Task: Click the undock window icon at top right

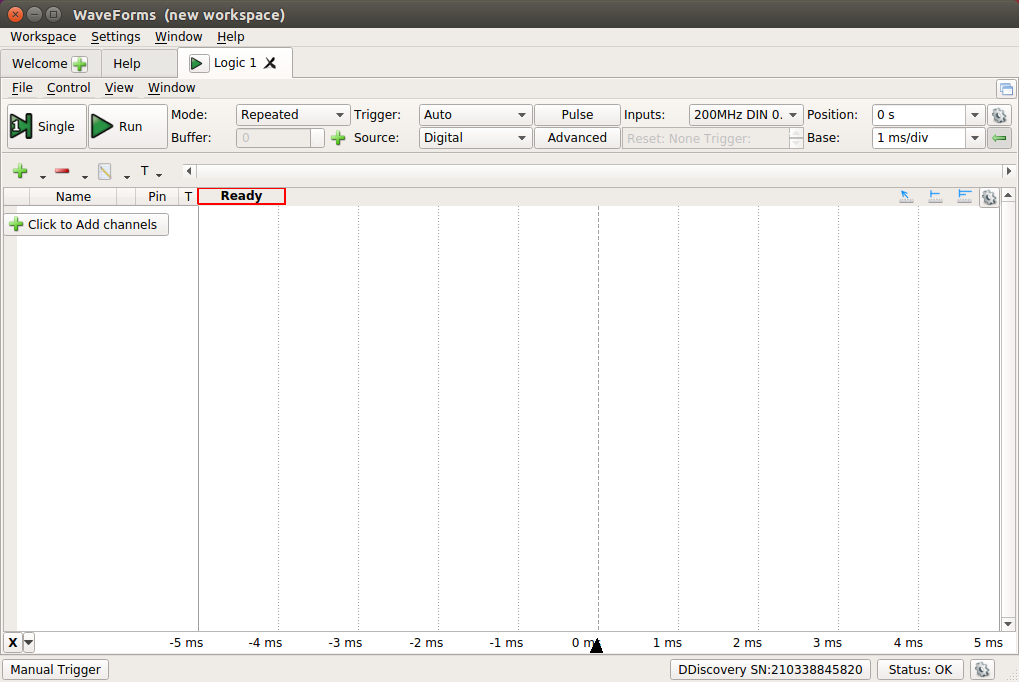Action: pos(1006,89)
